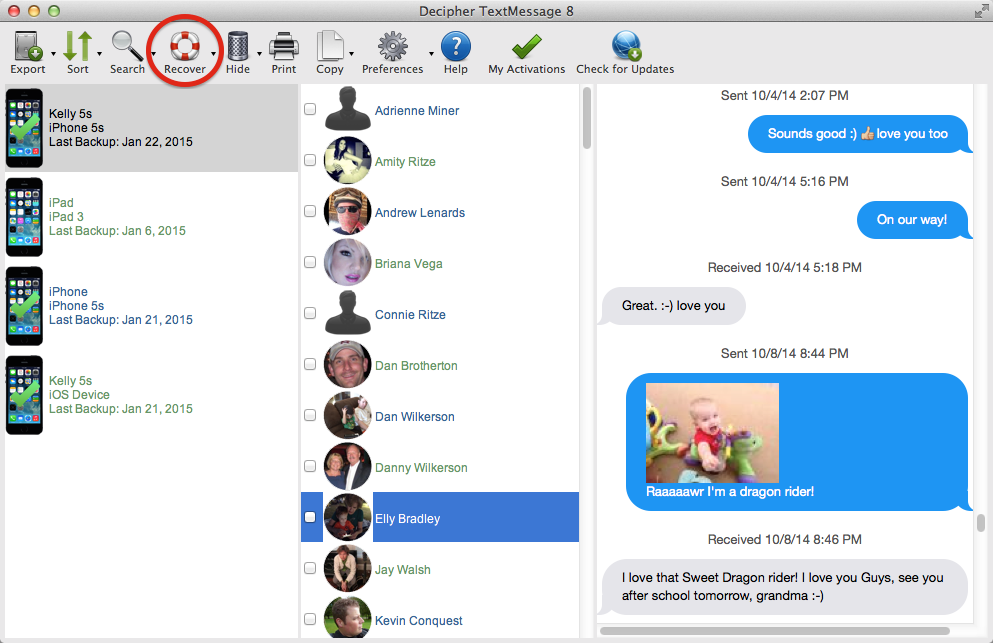Select Kelly 5s iOS Device backup icon
993x643 pixels.
coord(25,395)
